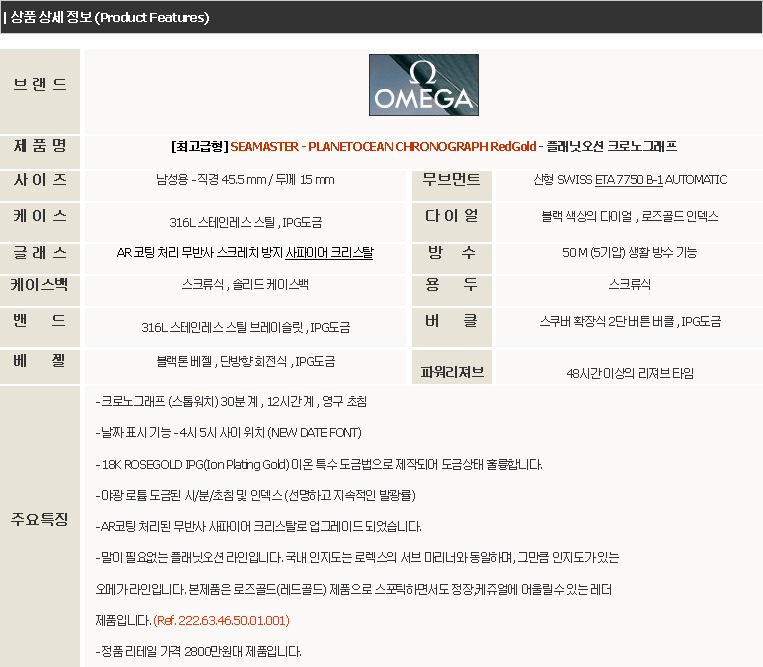Click '신형 SWISS' at start of movement value
The width and height of the screenshot is (763, 667).
pyautogui.click(x=563, y=180)
